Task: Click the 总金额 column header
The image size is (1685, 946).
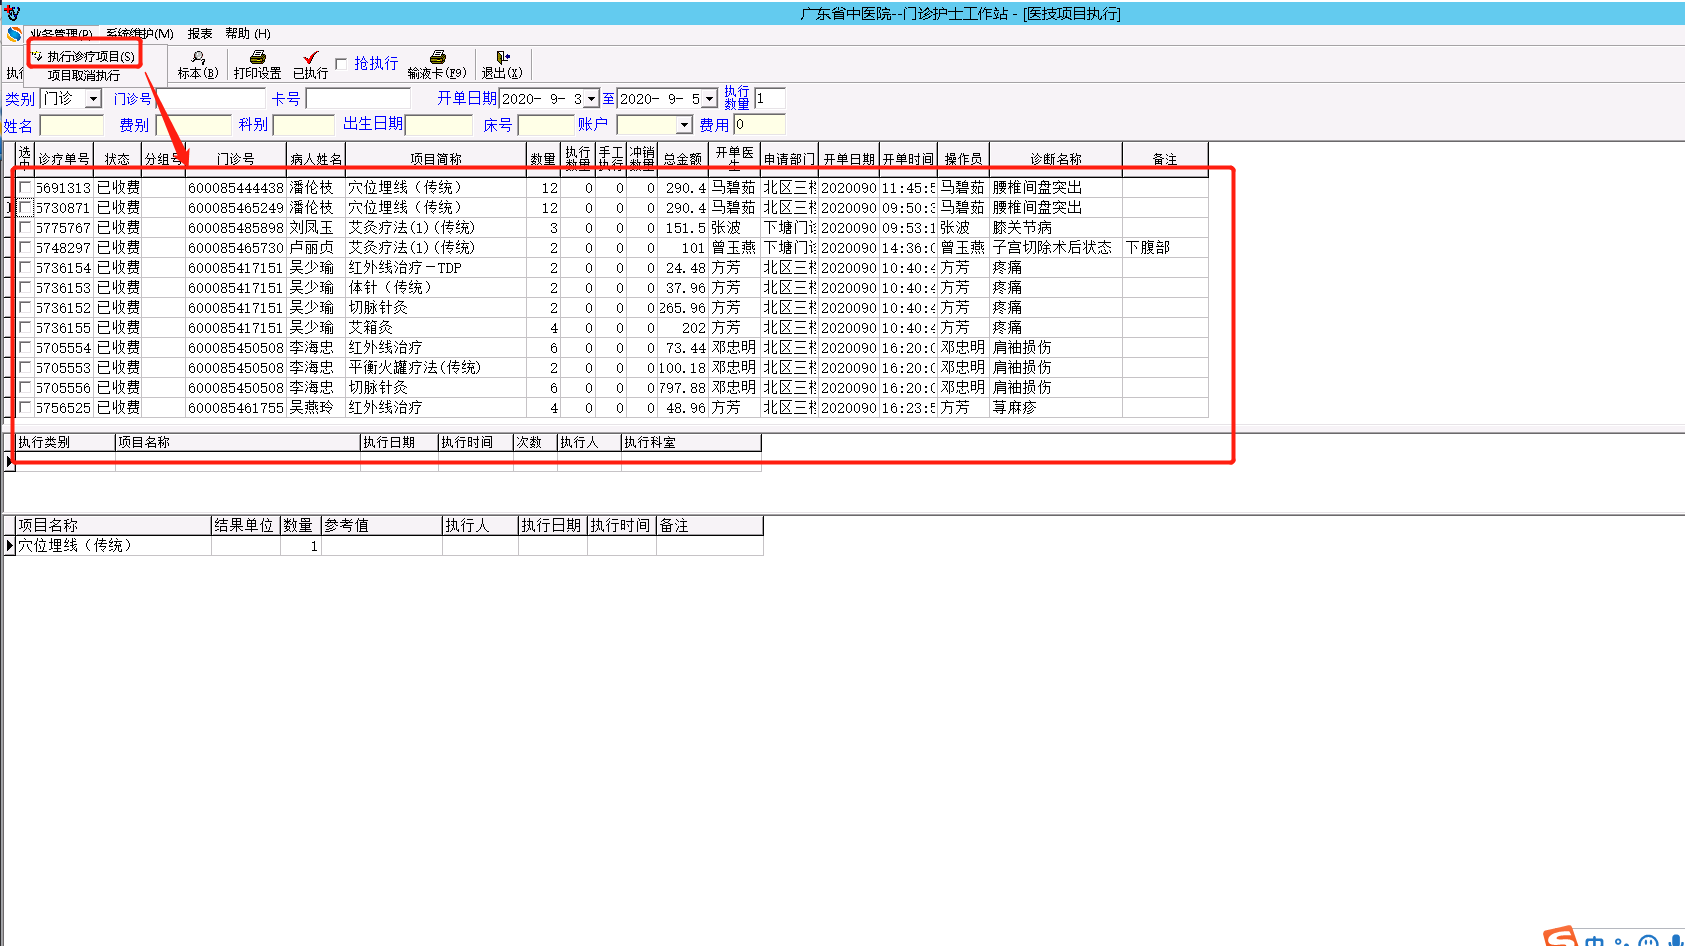Action: click(683, 159)
